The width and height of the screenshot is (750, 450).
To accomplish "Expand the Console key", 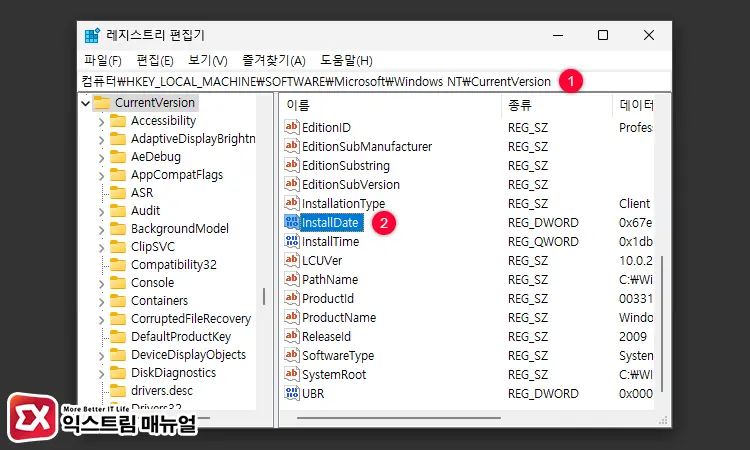I will pos(101,284).
